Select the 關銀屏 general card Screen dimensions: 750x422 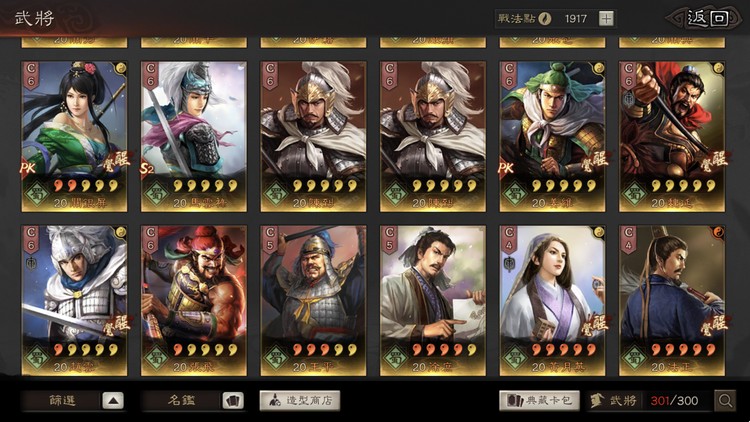[x=74, y=136]
